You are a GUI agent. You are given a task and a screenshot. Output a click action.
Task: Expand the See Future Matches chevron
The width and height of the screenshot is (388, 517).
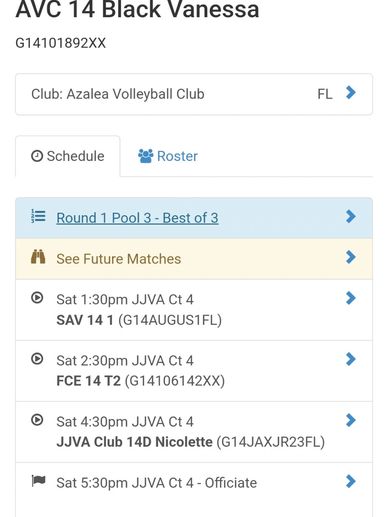pos(351,257)
